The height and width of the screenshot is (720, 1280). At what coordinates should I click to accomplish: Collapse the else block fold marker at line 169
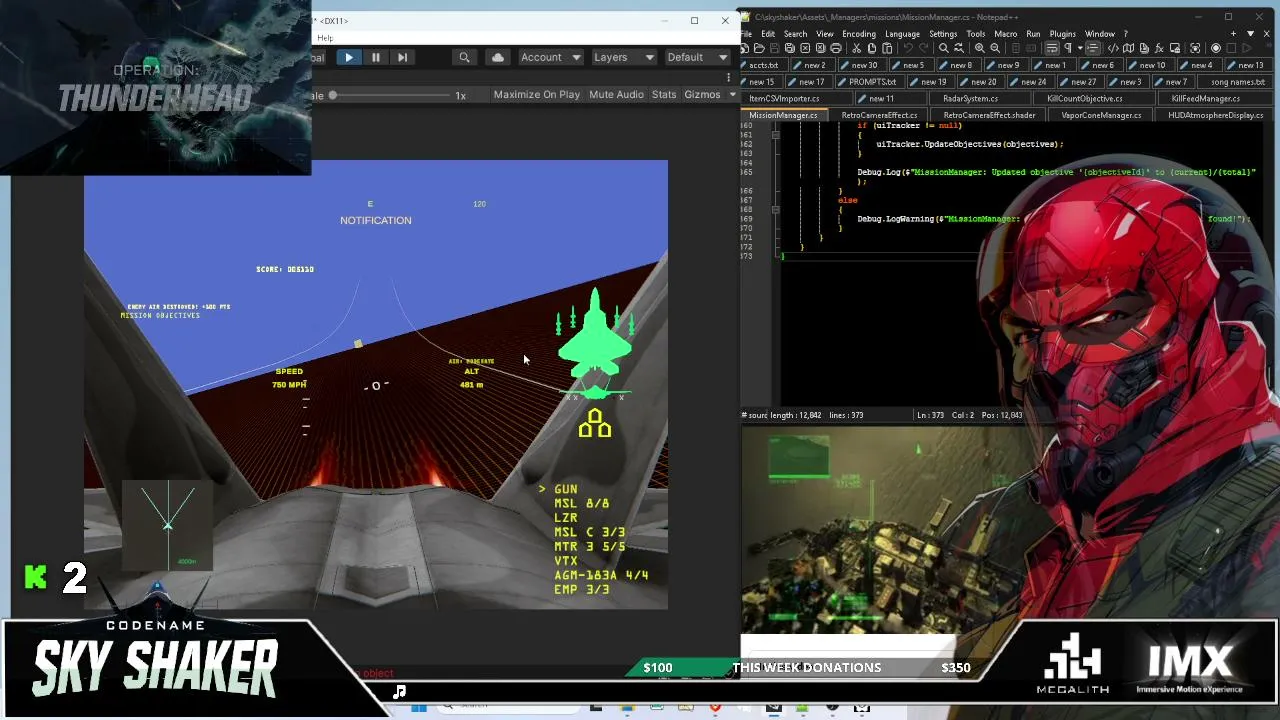click(775, 210)
